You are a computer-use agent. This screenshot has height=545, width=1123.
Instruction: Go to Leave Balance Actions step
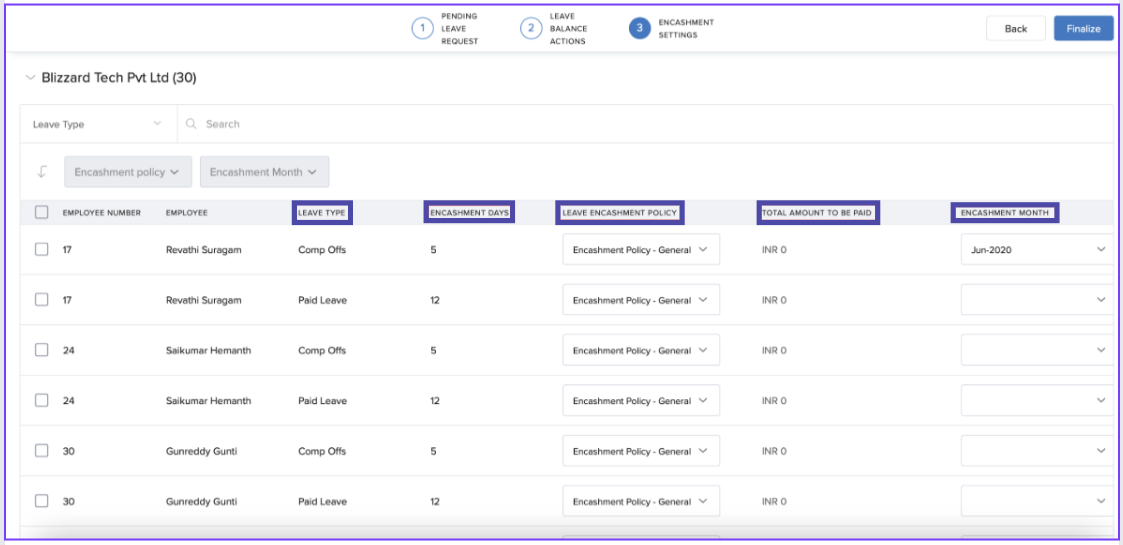coord(567,29)
